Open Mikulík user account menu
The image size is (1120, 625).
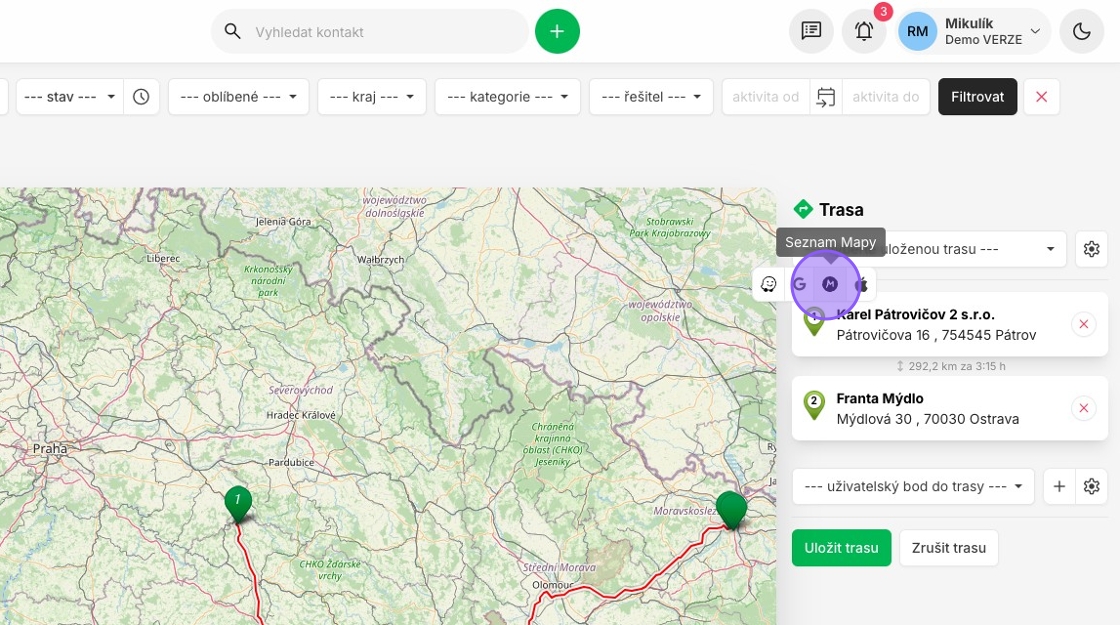click(x=973, y=32)
